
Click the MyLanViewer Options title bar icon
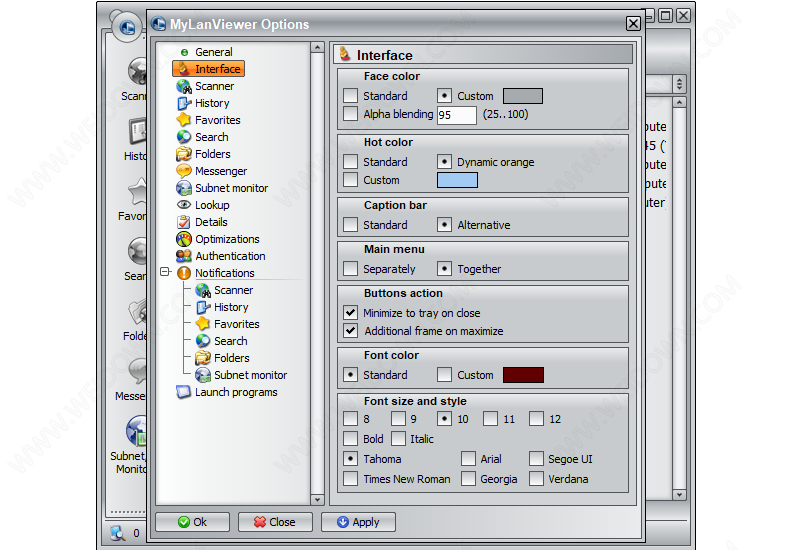click(159, 24)
